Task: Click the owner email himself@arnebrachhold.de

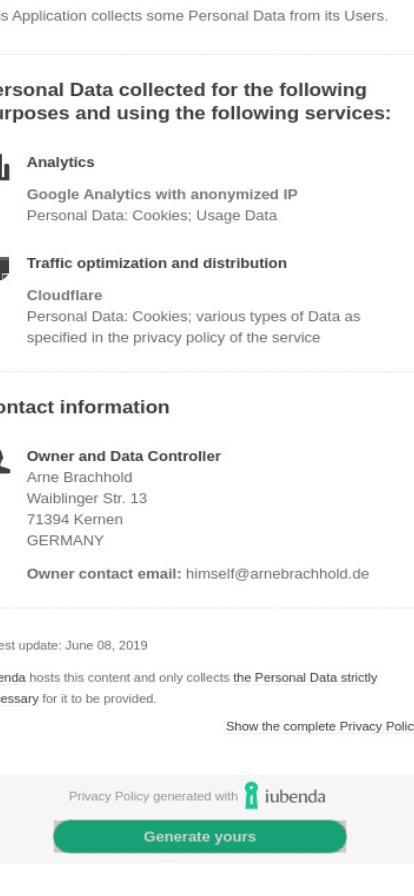Action: coord(277,574)
